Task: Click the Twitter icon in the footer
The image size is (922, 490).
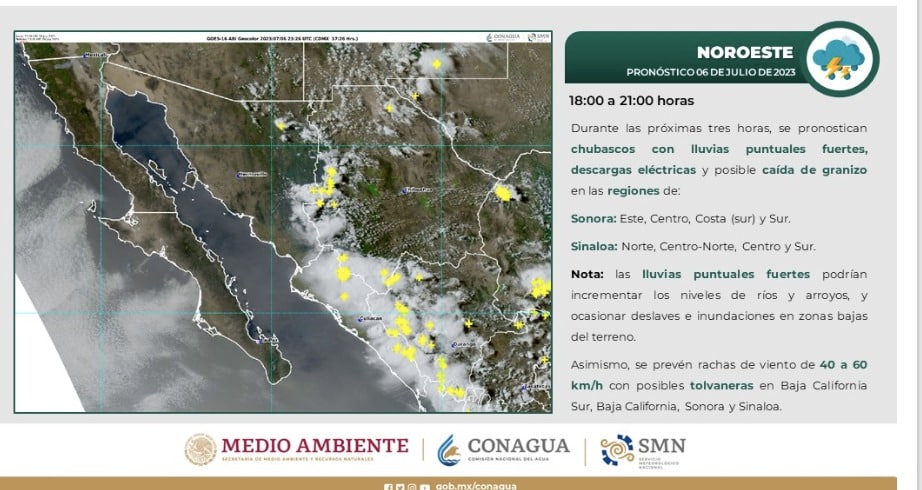Action: point(400,487)
